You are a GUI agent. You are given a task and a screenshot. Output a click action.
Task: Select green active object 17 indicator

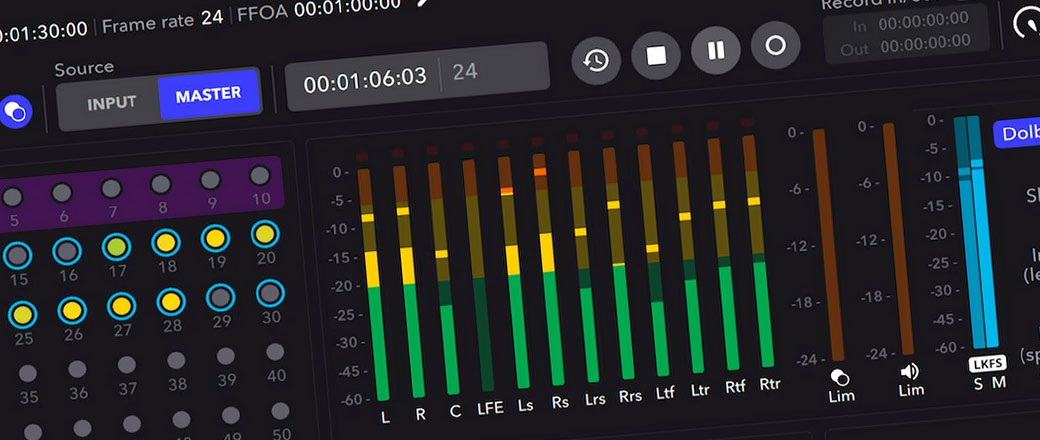pos(117,247)
